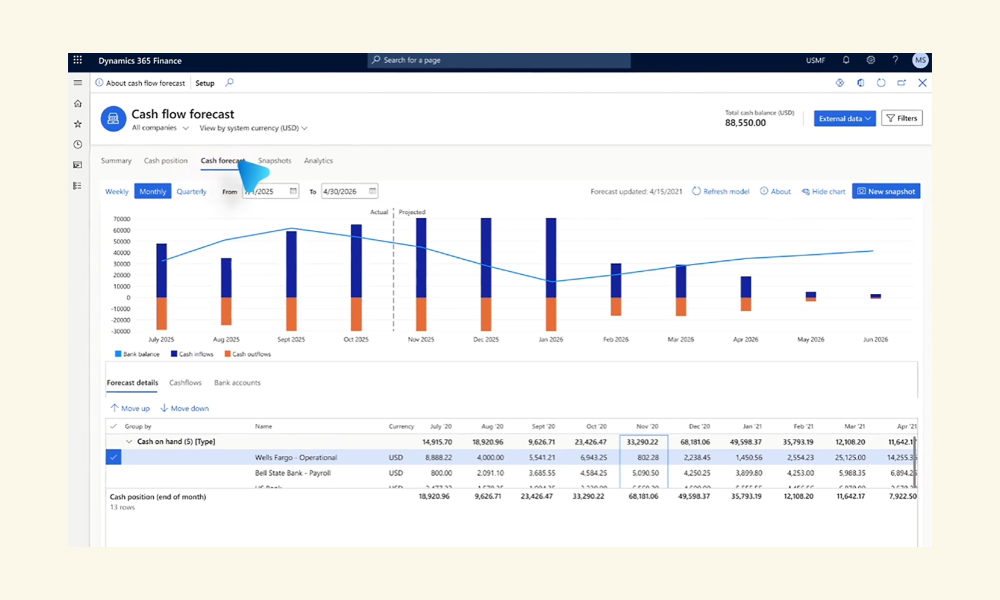Refresh the page via circular arrow
The image size is (1000, 600).
(x=881, y=83)
